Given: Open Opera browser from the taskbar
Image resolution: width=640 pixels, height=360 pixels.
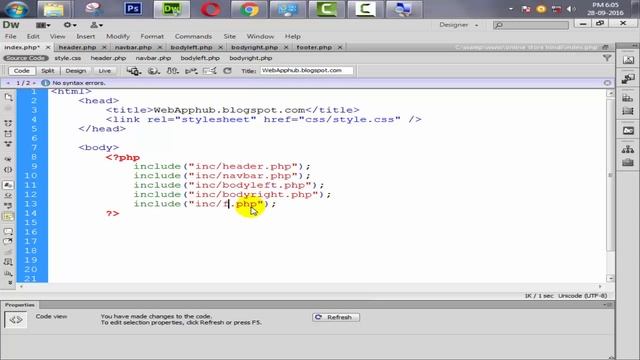Looking at the screenshot, I should pos(211,9).
